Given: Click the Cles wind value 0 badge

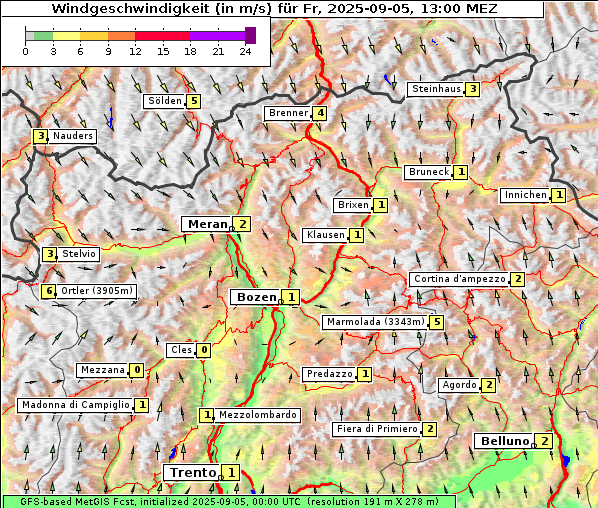Looking at the screenshot, I should [204, 350].
